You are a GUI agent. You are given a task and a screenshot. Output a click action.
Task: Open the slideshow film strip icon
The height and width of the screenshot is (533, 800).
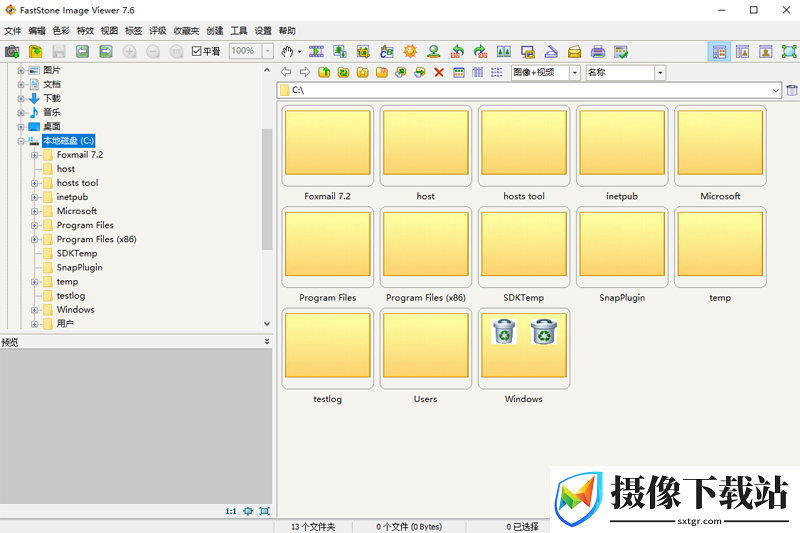316,52
